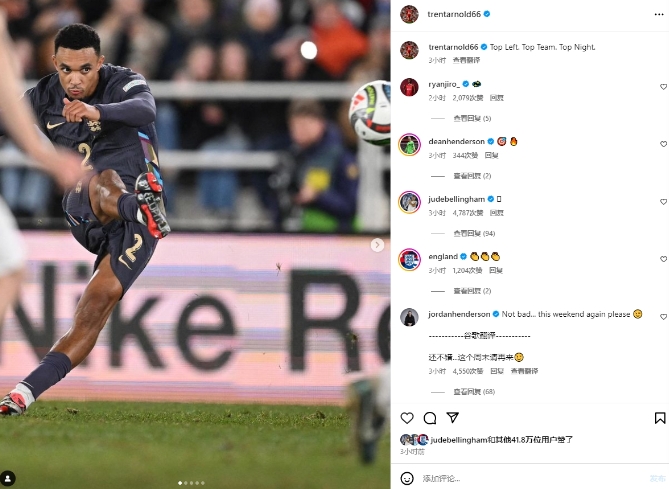Viewport: 669px width, 489px height.
Task: Select the second carousel dot indicator
Action: [x=186, y=483]
